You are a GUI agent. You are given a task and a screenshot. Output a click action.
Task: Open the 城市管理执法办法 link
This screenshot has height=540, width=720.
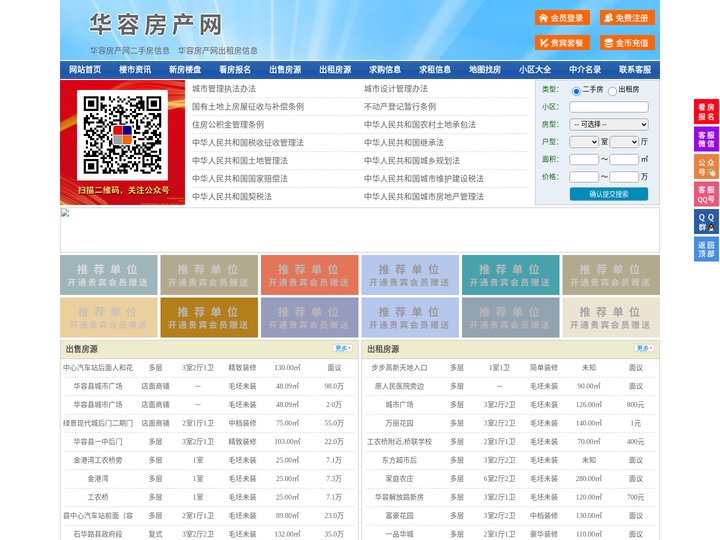224,89
